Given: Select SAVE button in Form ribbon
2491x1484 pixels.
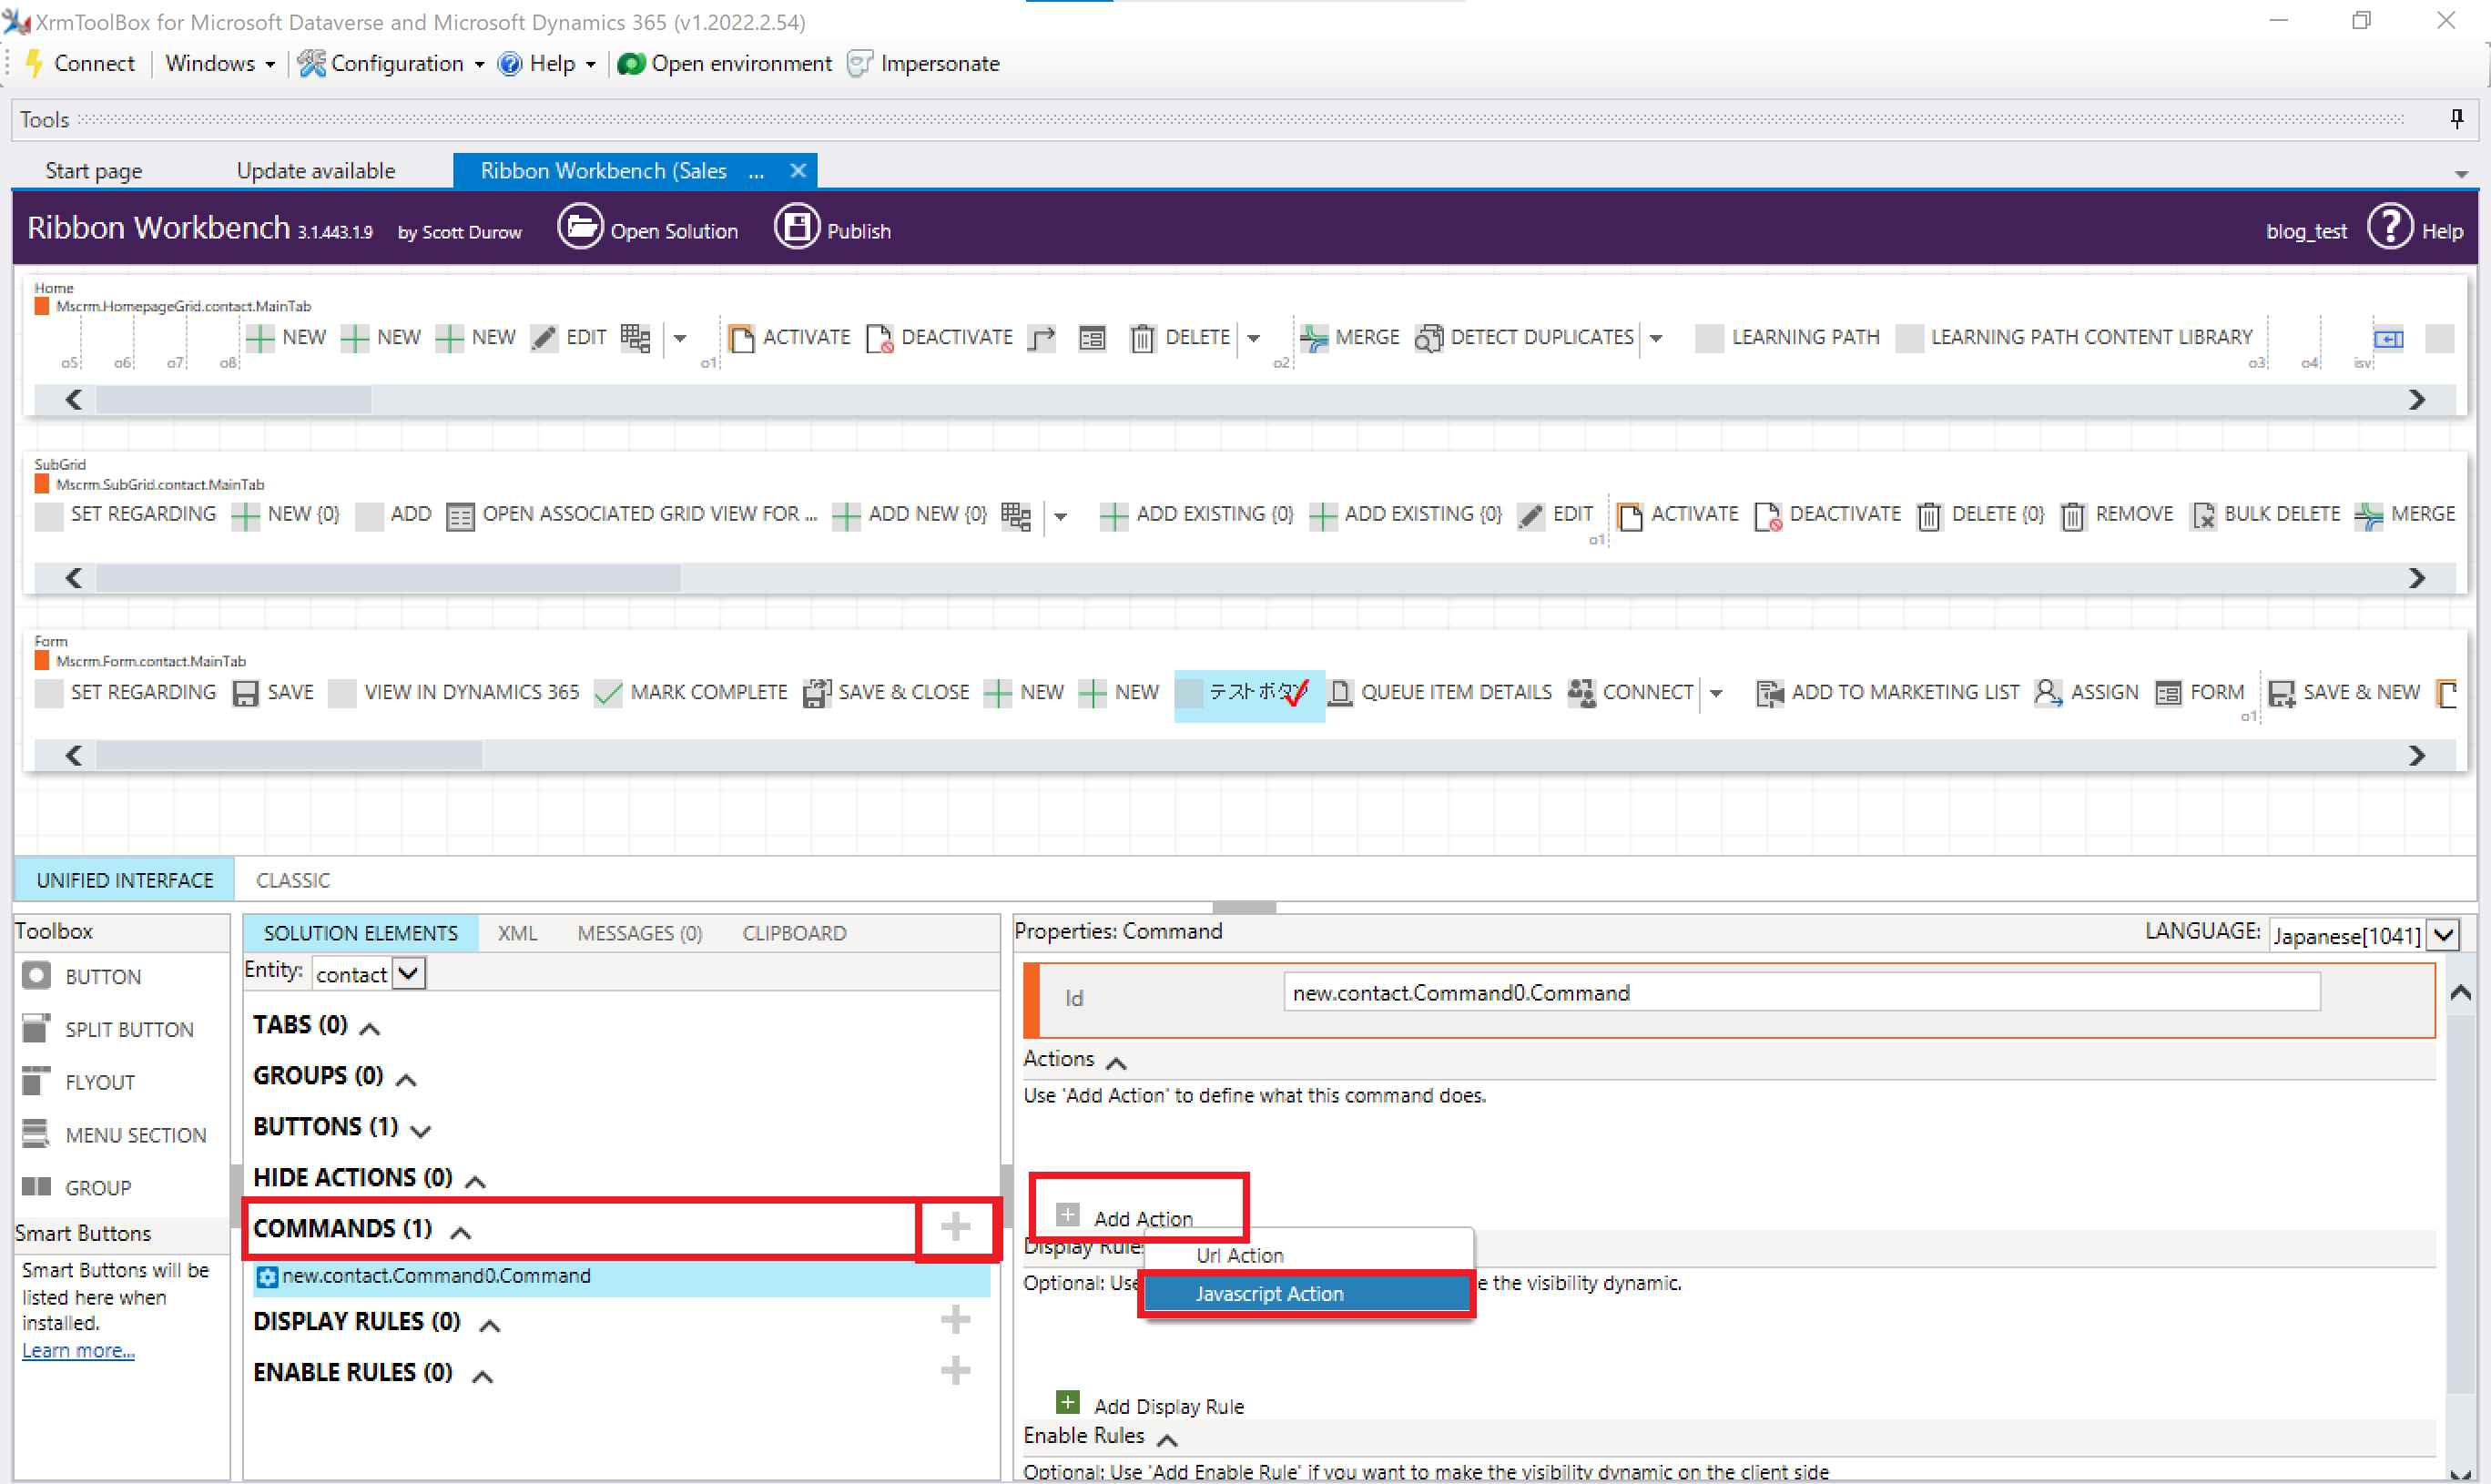Looking at the screenshot, I should [x=273, y=693].
